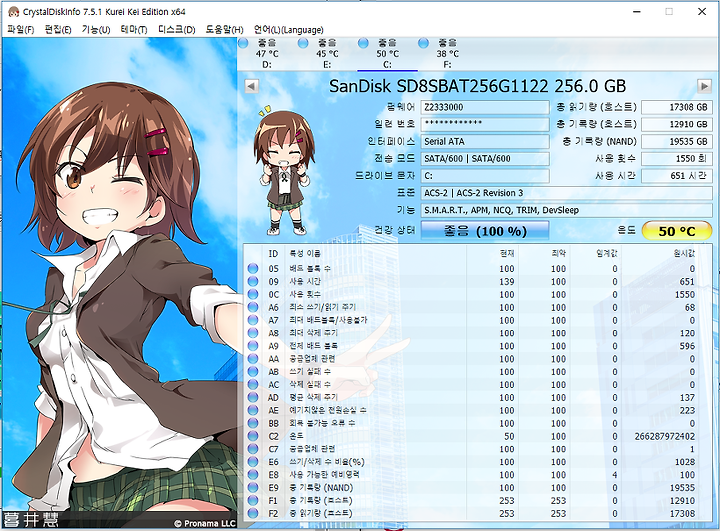Screen dimensions: 720x531
Task: Click the NAND writes value 19535 GB
Action: point(676,141)
